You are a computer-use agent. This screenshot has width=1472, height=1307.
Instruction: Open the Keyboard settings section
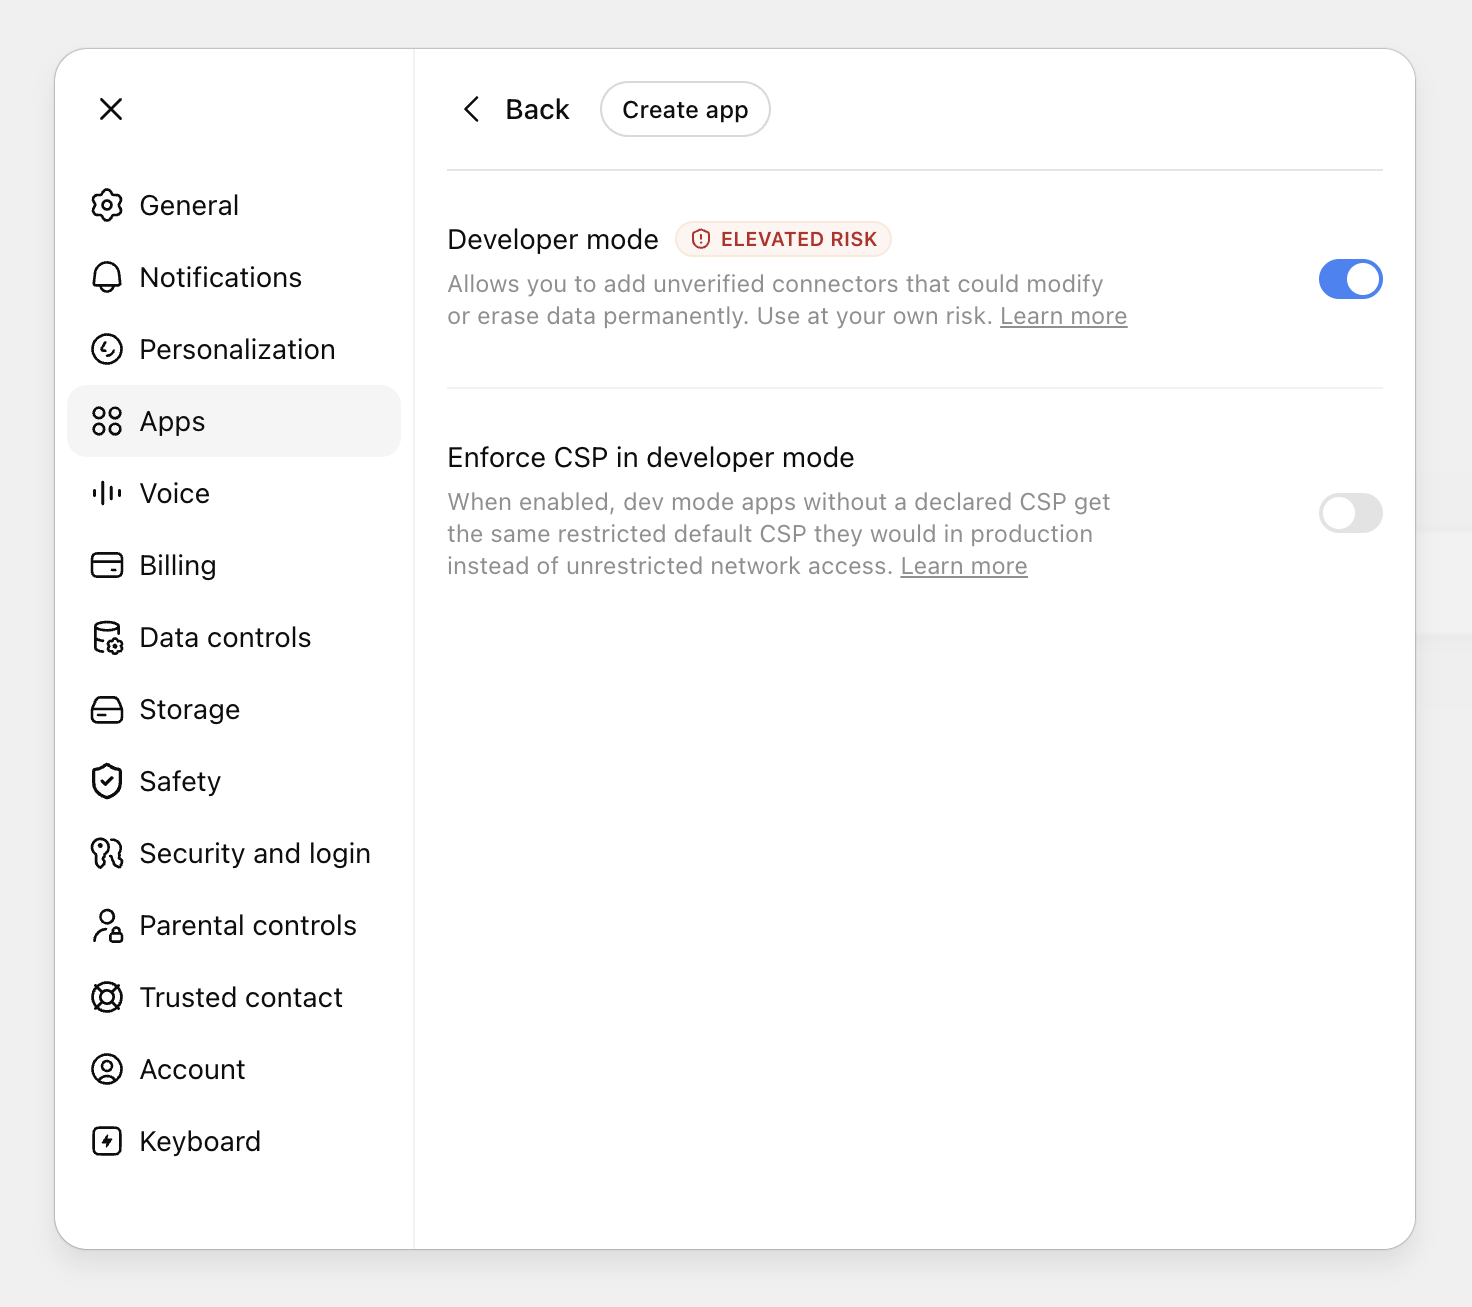[x=234, y=1141]
